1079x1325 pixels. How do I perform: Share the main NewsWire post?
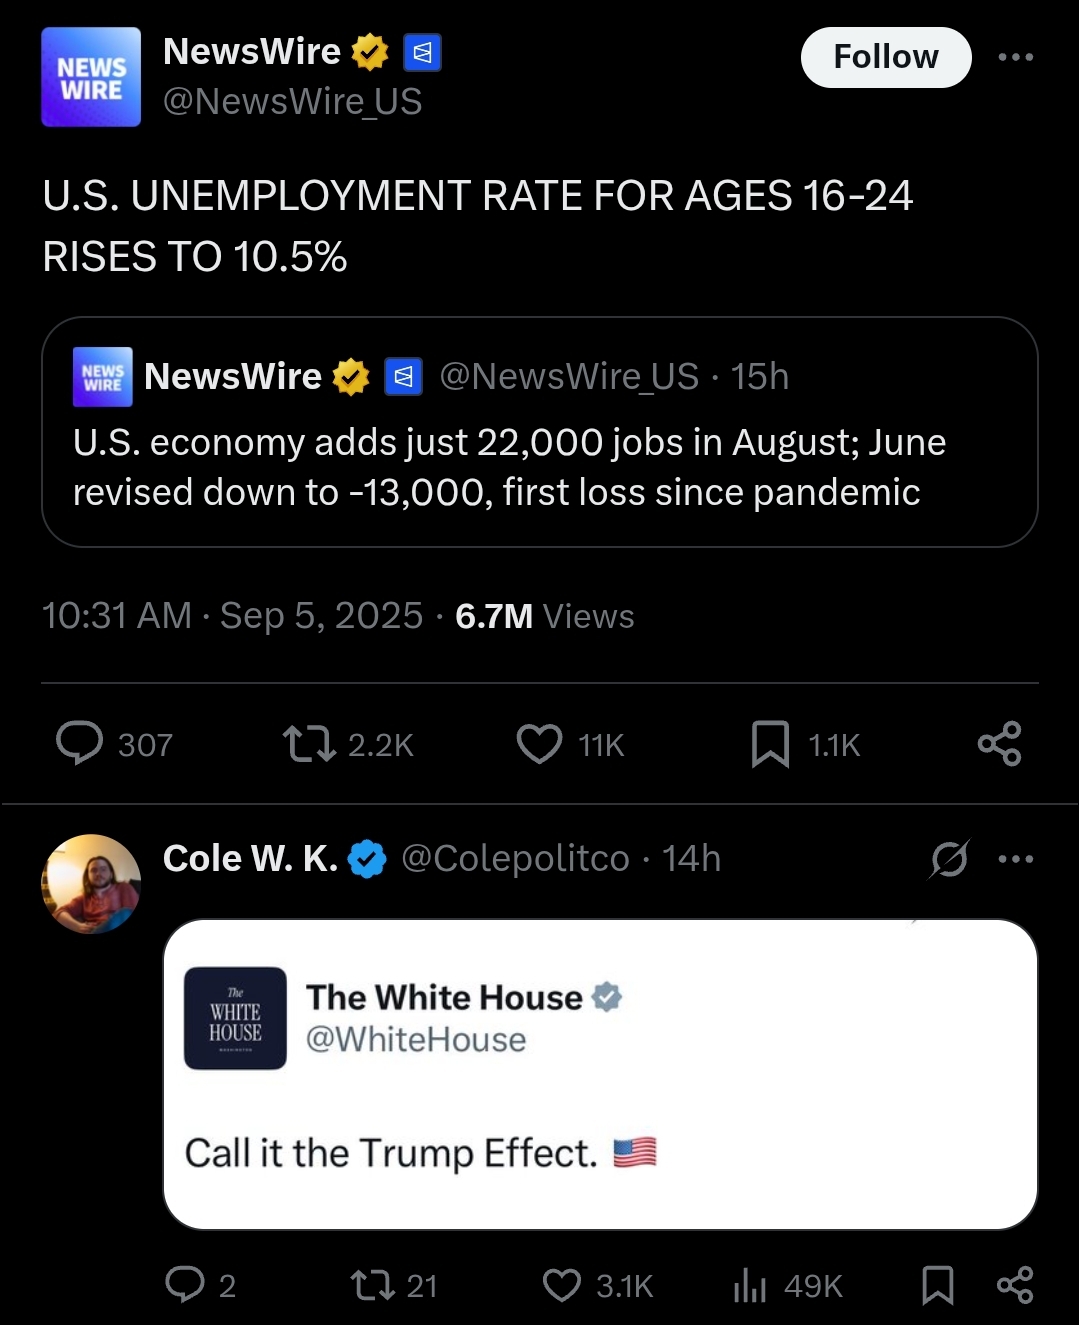pyautogui.click(x=999, y=744)
